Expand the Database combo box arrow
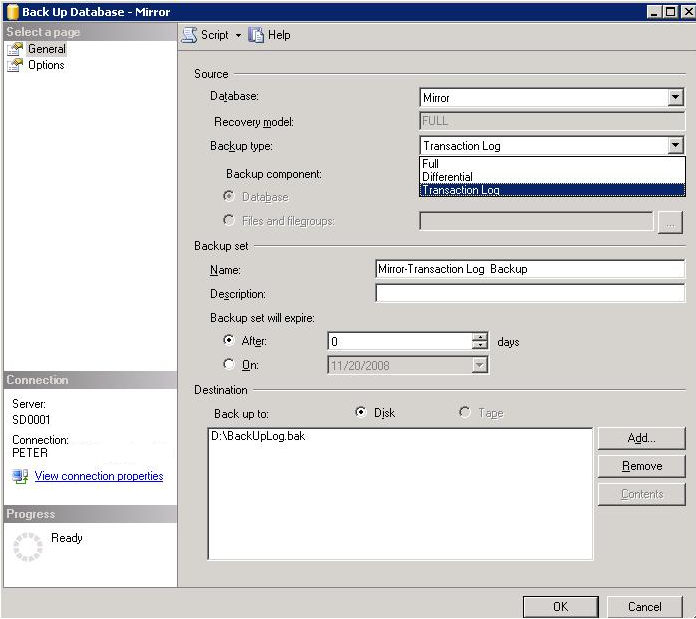 [x=675, y=97]
